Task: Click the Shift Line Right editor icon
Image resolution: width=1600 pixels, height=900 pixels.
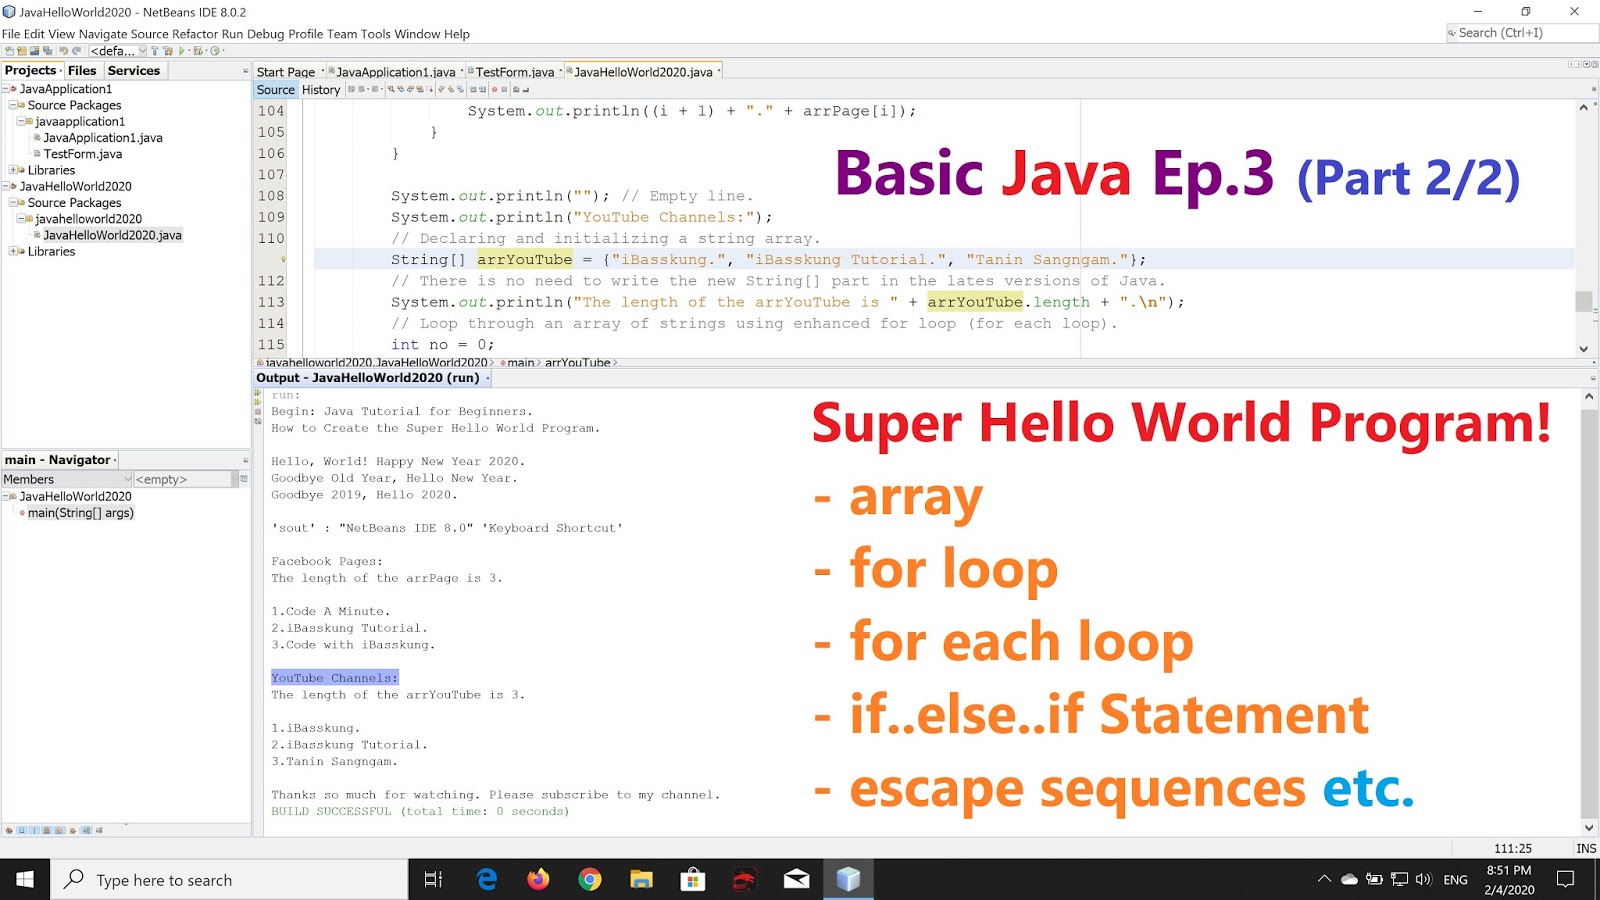Action: 482,90
